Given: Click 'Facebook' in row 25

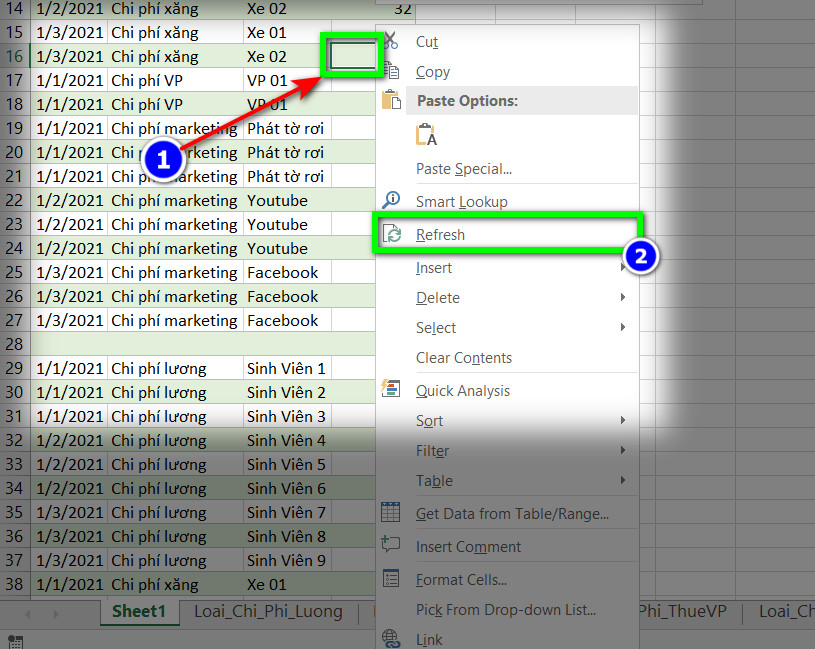Looking at the screenshot, I should (x=282, y=272).
